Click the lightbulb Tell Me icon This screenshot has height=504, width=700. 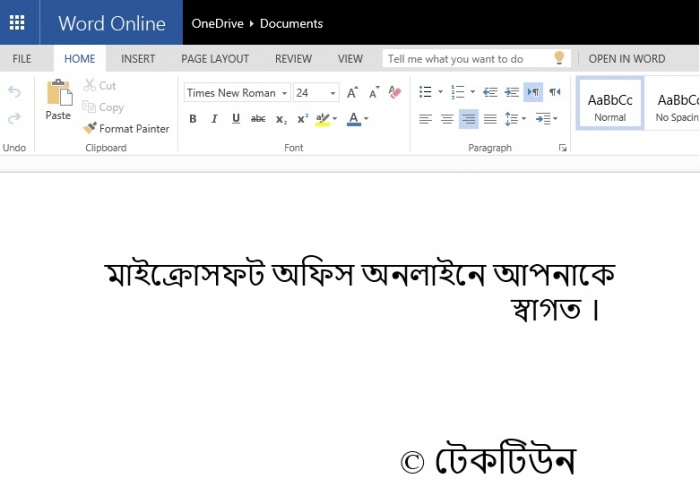tap(559, 58)
